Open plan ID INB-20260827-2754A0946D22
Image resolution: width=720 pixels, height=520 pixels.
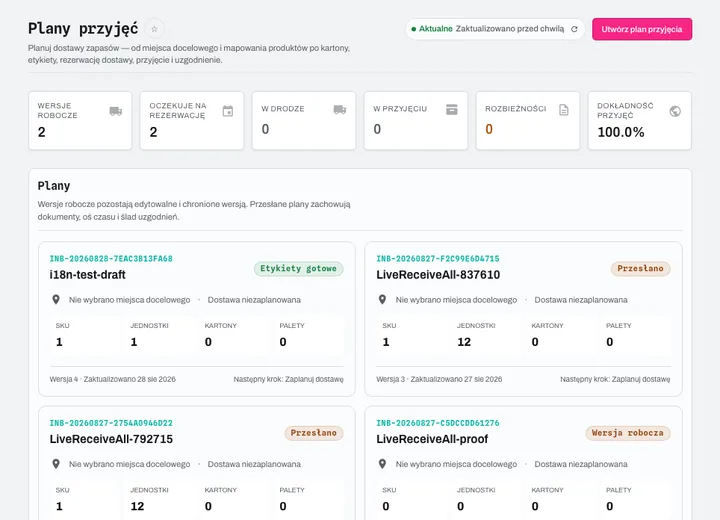coord(111,423)
